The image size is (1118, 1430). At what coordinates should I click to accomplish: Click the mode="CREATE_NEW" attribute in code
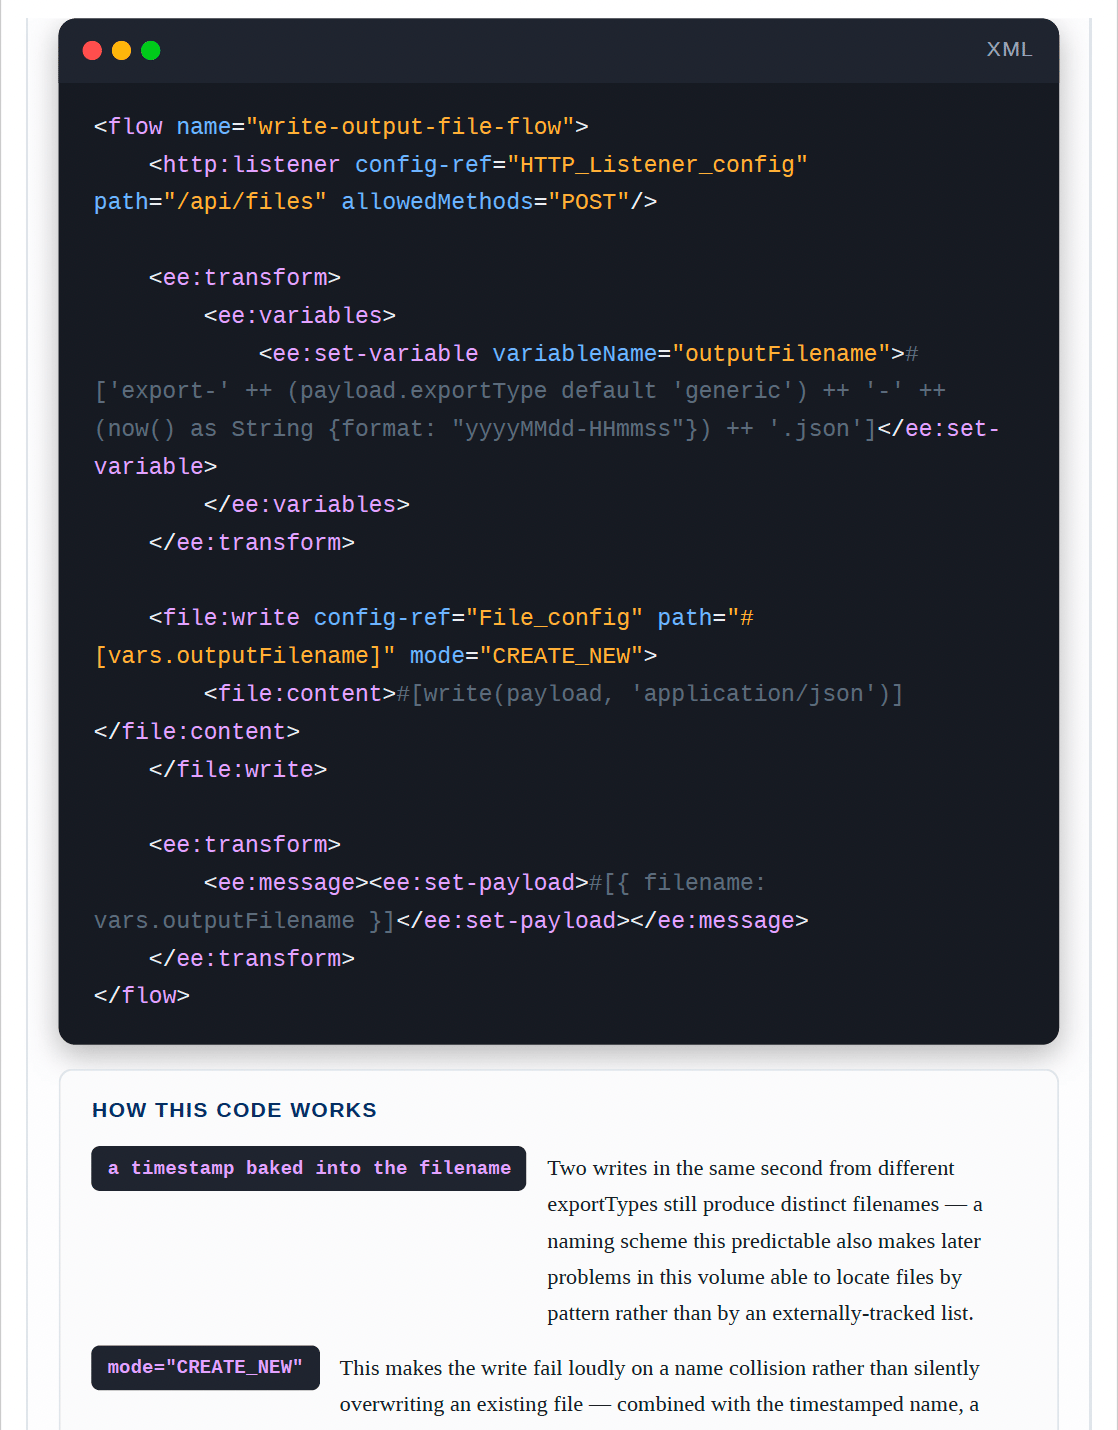pos(526,656)
